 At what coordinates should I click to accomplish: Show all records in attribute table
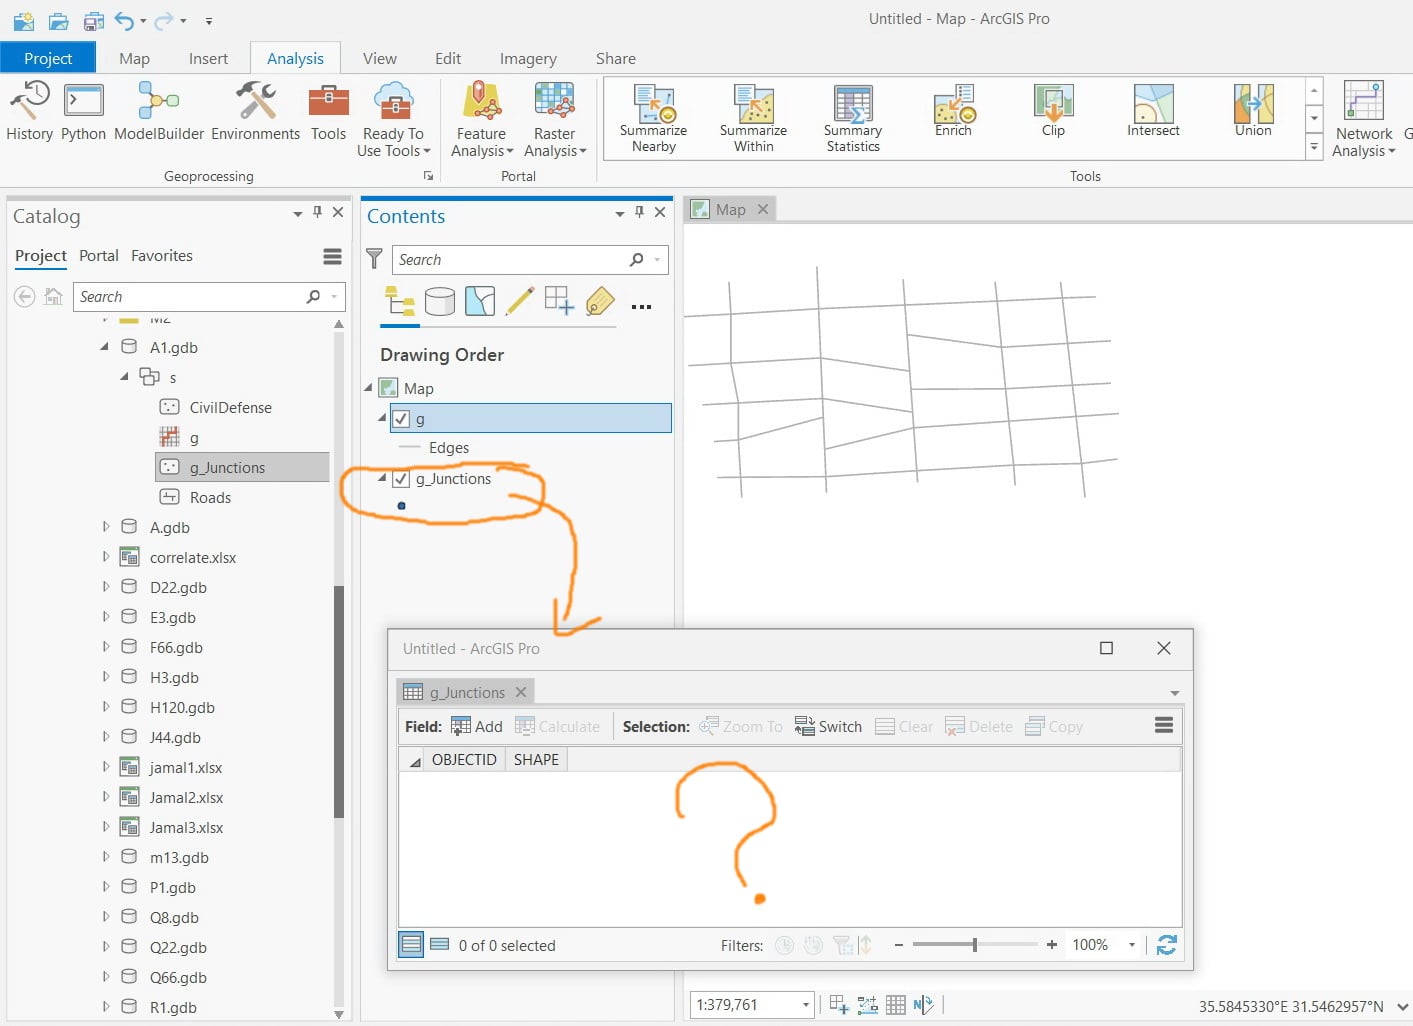click(x=411, y=945)
